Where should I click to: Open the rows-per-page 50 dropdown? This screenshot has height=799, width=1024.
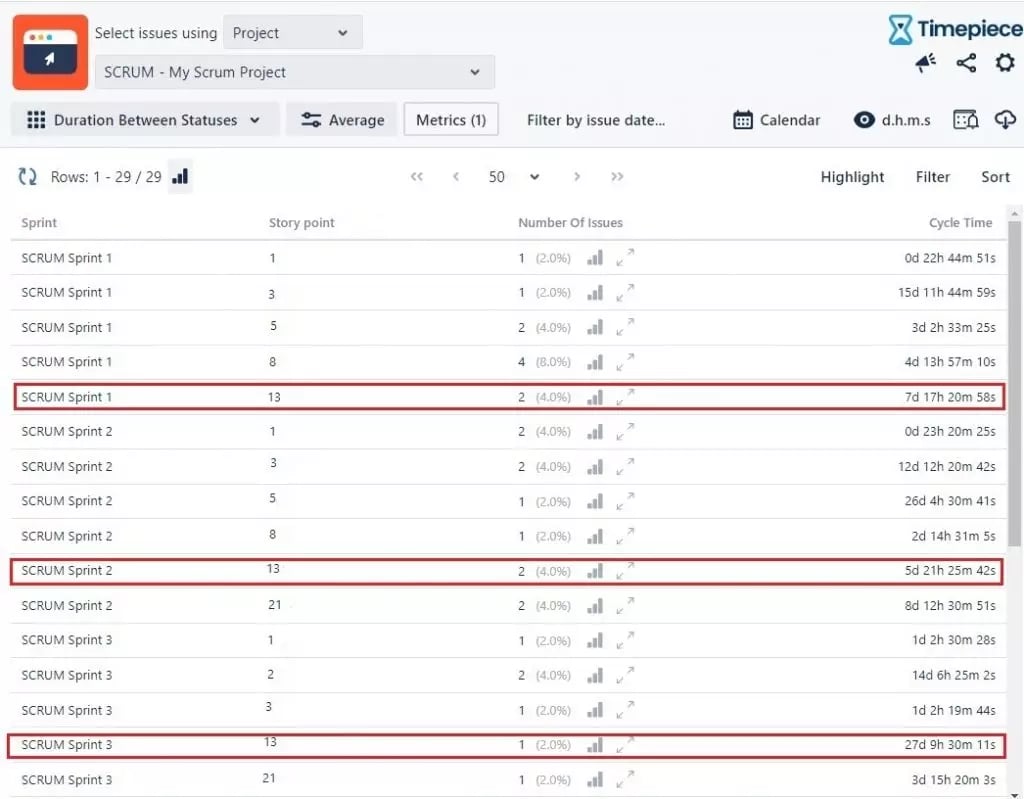pos(514,177)
